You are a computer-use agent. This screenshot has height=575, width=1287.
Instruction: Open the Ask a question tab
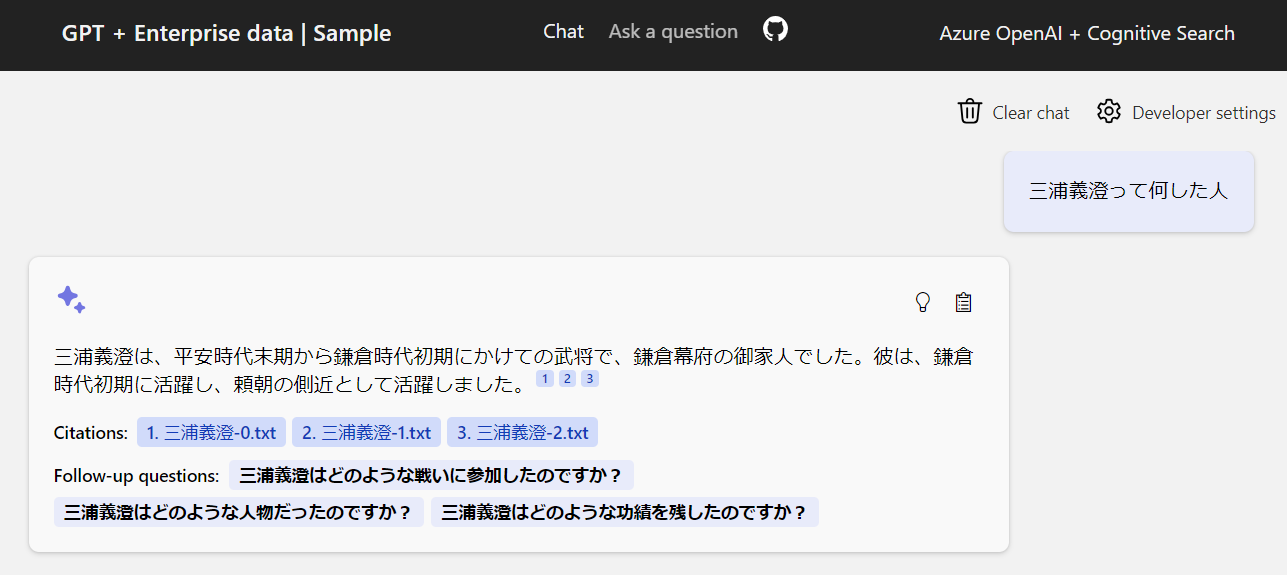point(673,32)
